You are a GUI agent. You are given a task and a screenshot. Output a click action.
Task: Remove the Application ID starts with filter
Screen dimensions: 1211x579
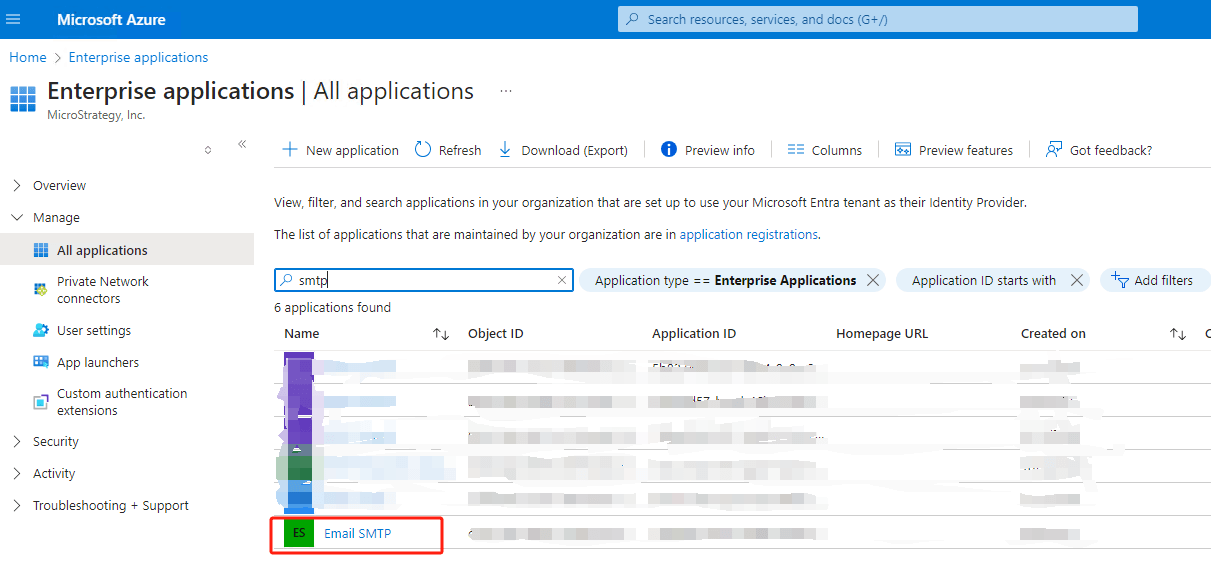pos(1076,281)
